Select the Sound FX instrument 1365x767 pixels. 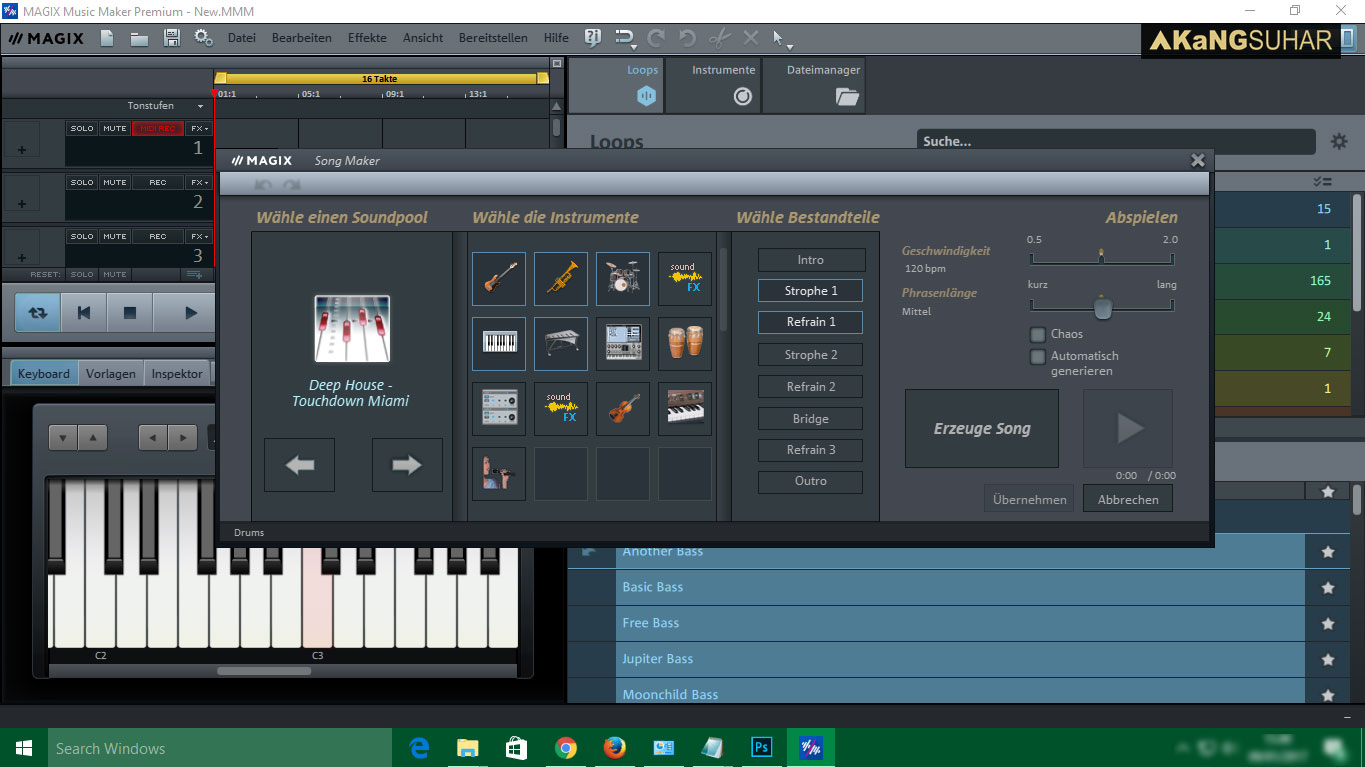684,279
